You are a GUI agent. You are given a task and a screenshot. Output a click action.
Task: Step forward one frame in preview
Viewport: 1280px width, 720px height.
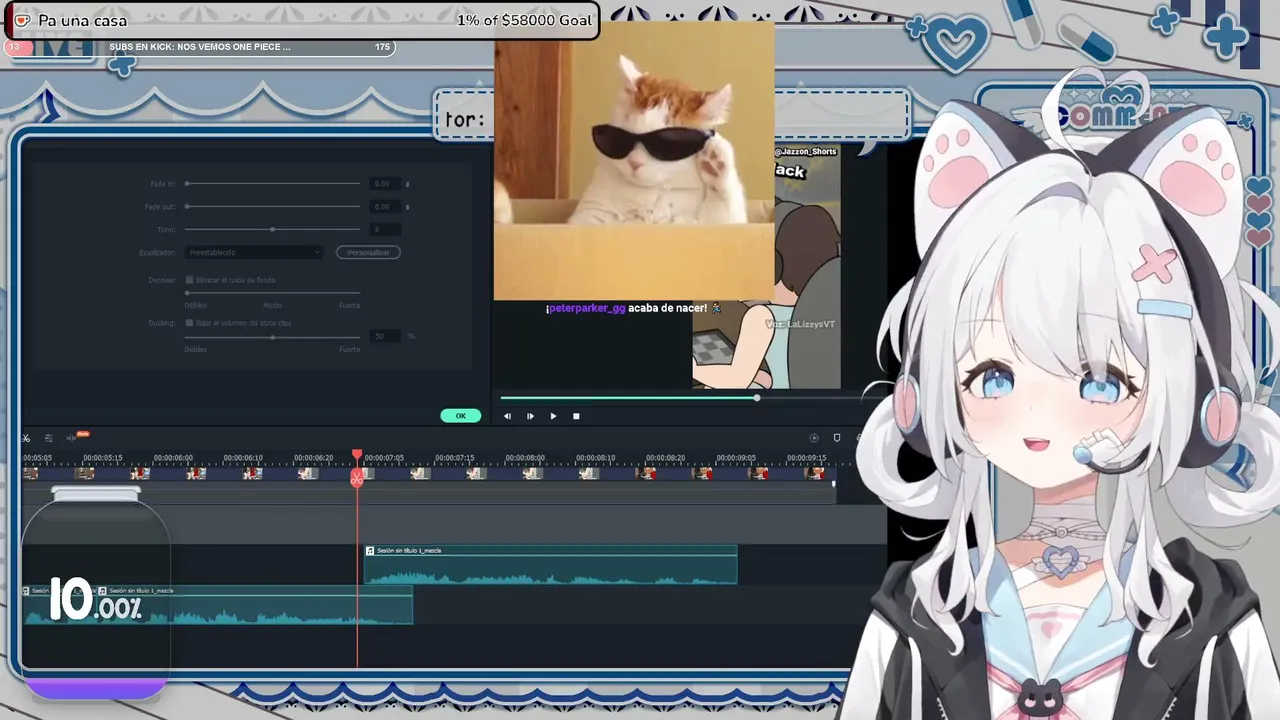530,416
